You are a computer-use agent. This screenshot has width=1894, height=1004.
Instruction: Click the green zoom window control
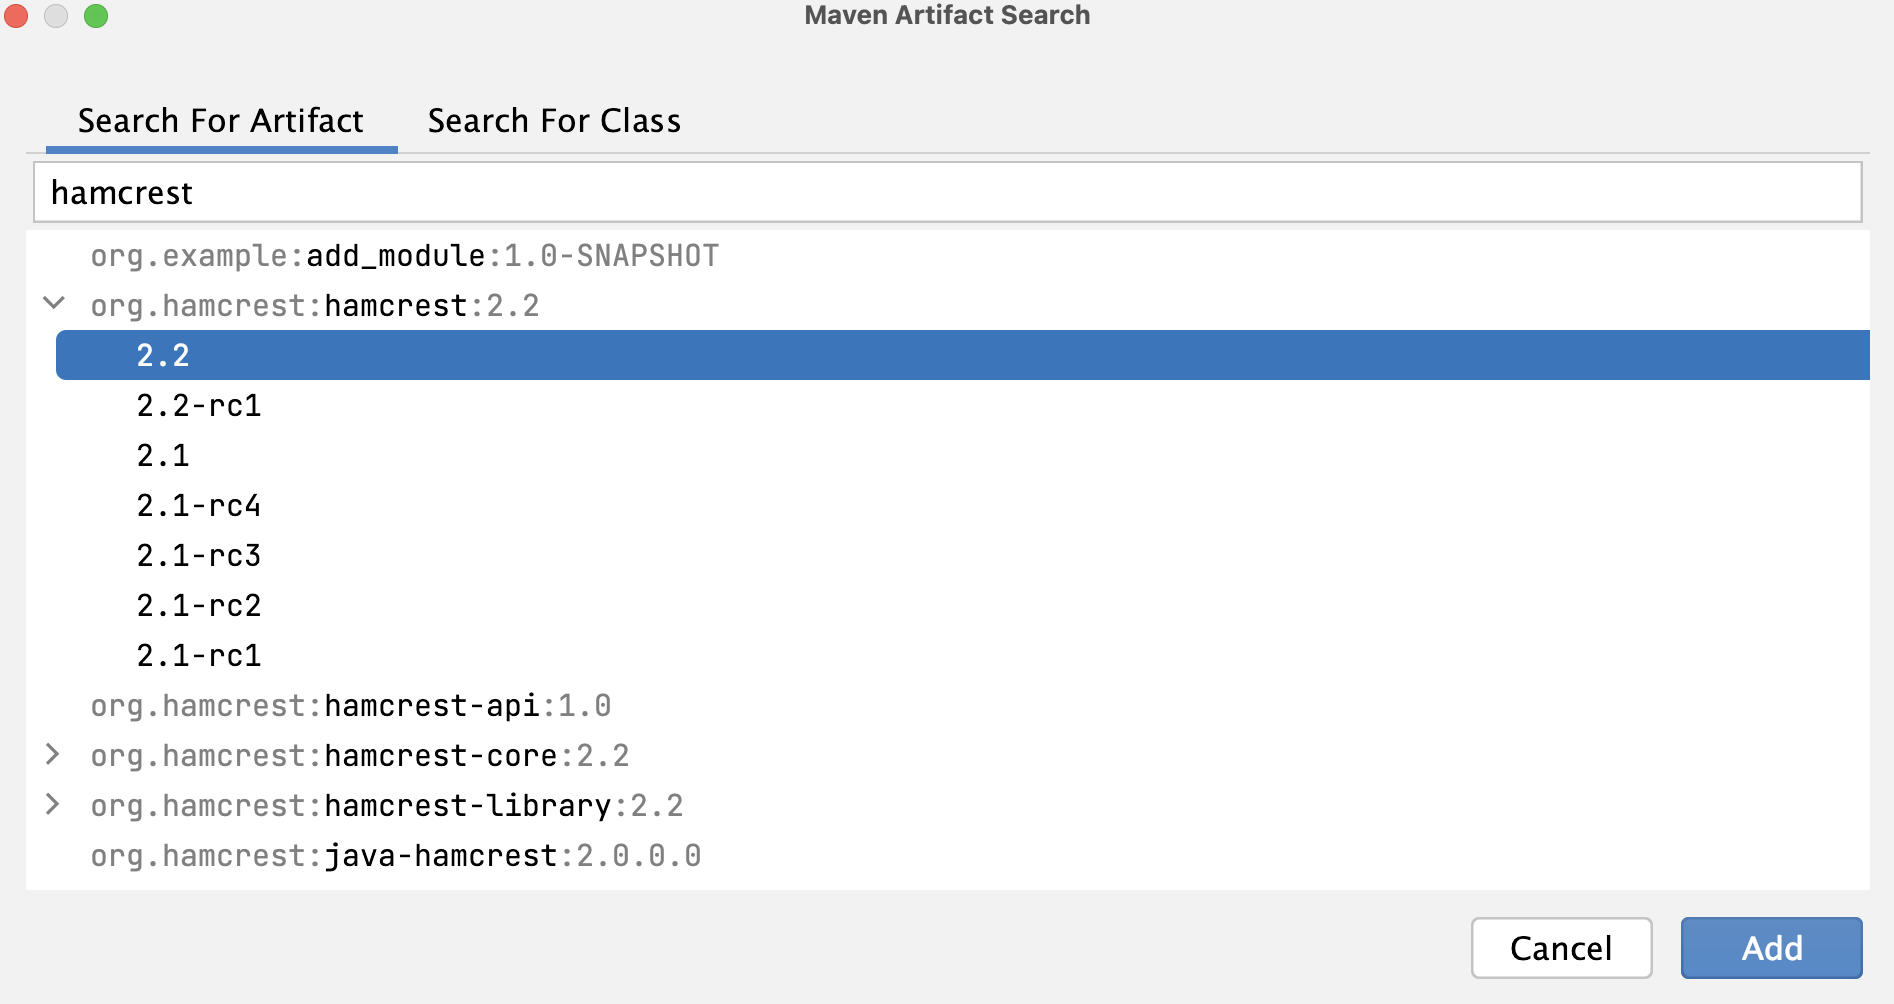pyautogui.click(x=95, y=16)
